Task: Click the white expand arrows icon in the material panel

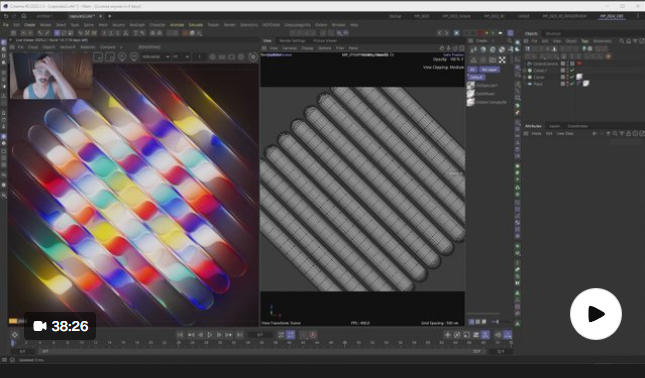Action: [x=502, y=60]
